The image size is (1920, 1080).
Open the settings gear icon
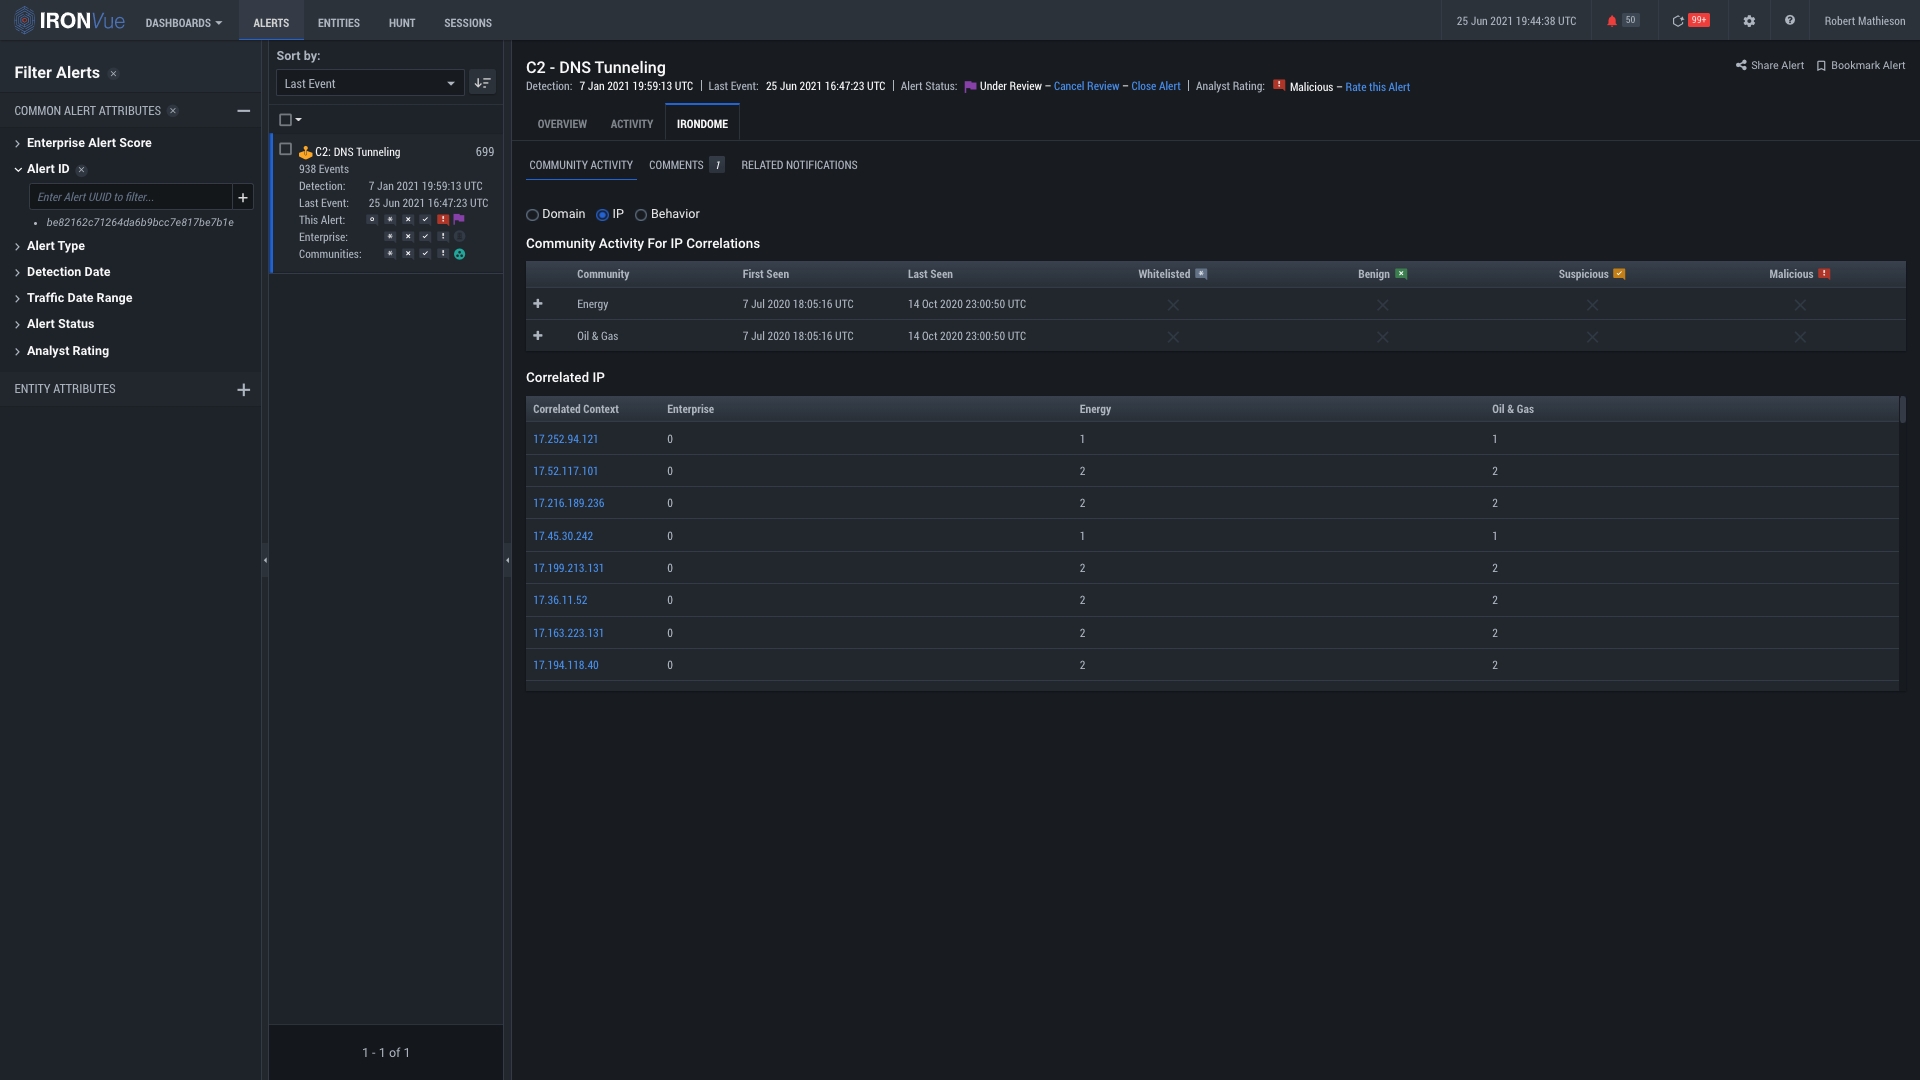1749,21
